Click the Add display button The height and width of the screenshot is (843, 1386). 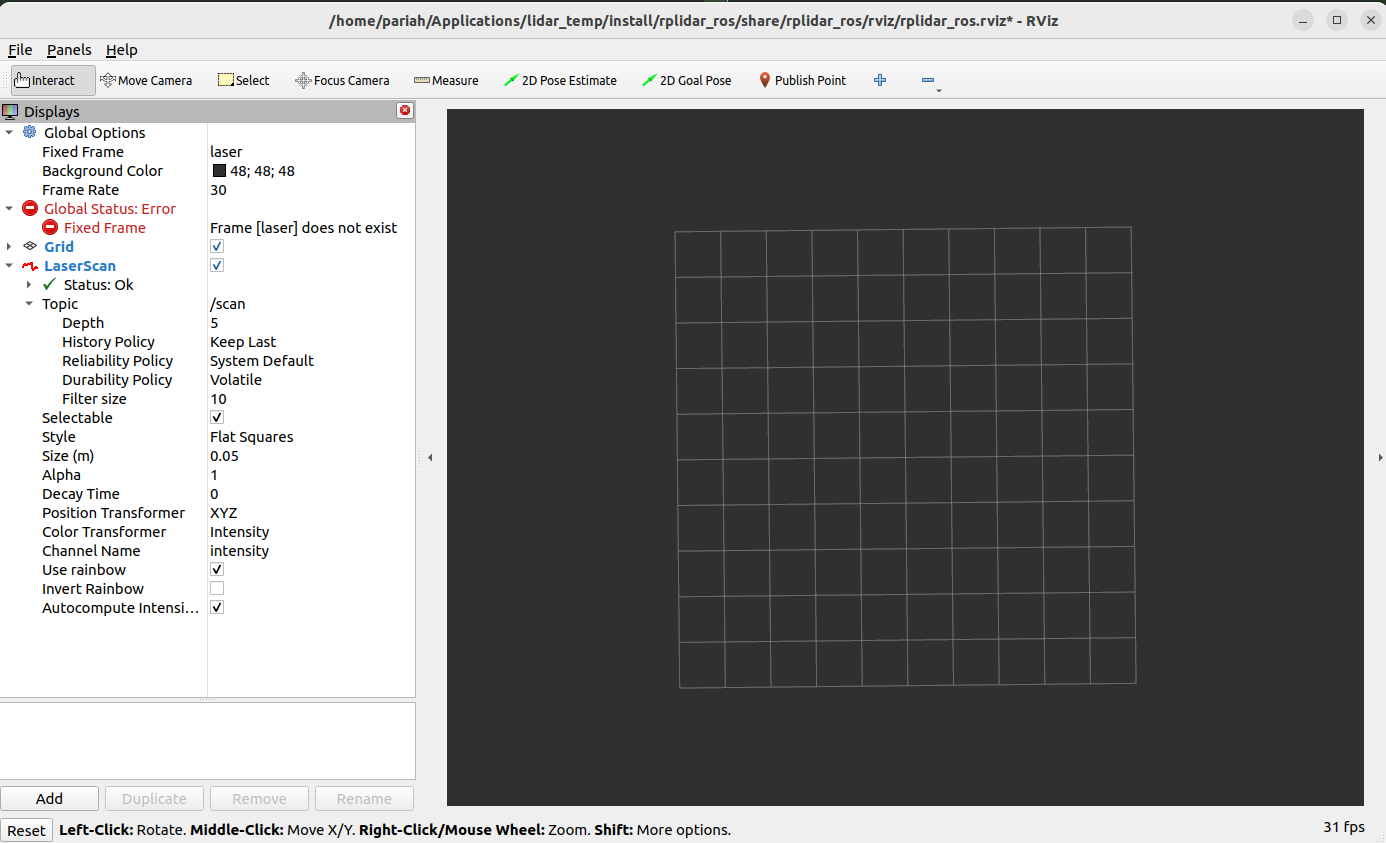tap(49, 798)
